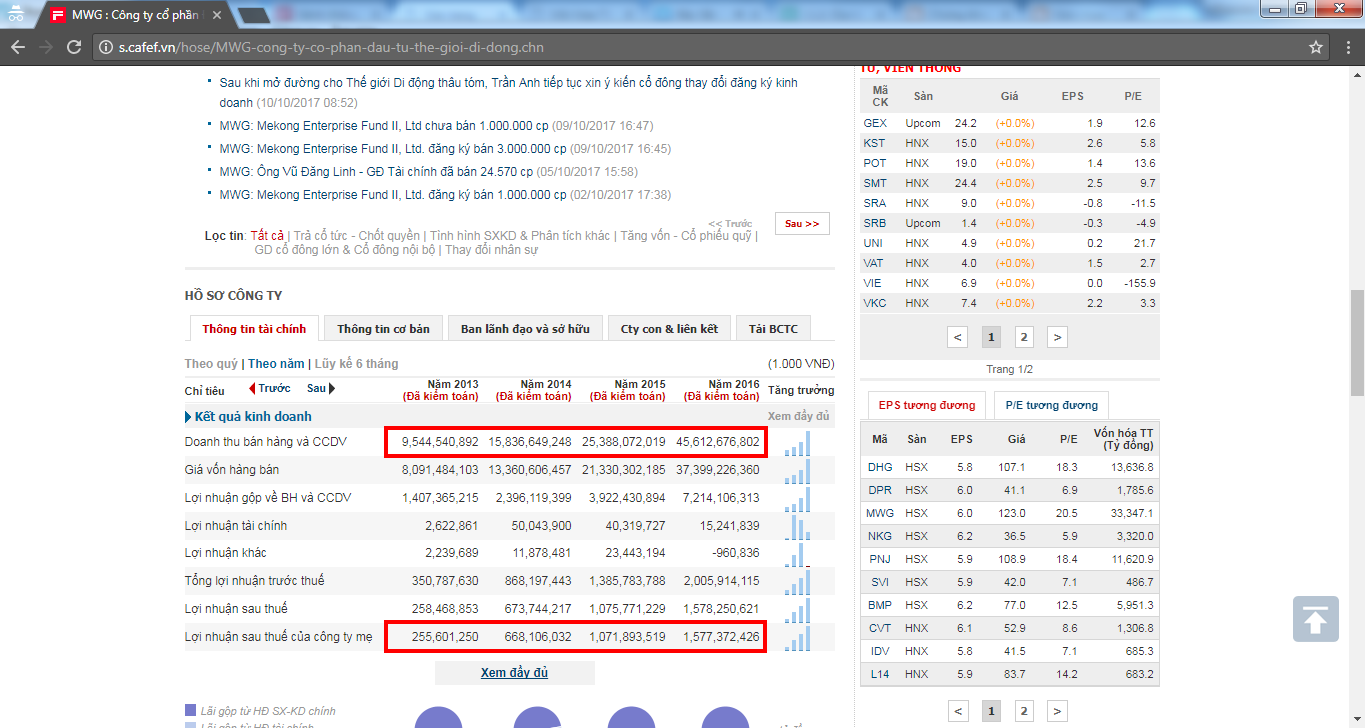Viewport: 1365px width, 728px height.
Task: Click the Sau >> news button
Action: [802, 224]
